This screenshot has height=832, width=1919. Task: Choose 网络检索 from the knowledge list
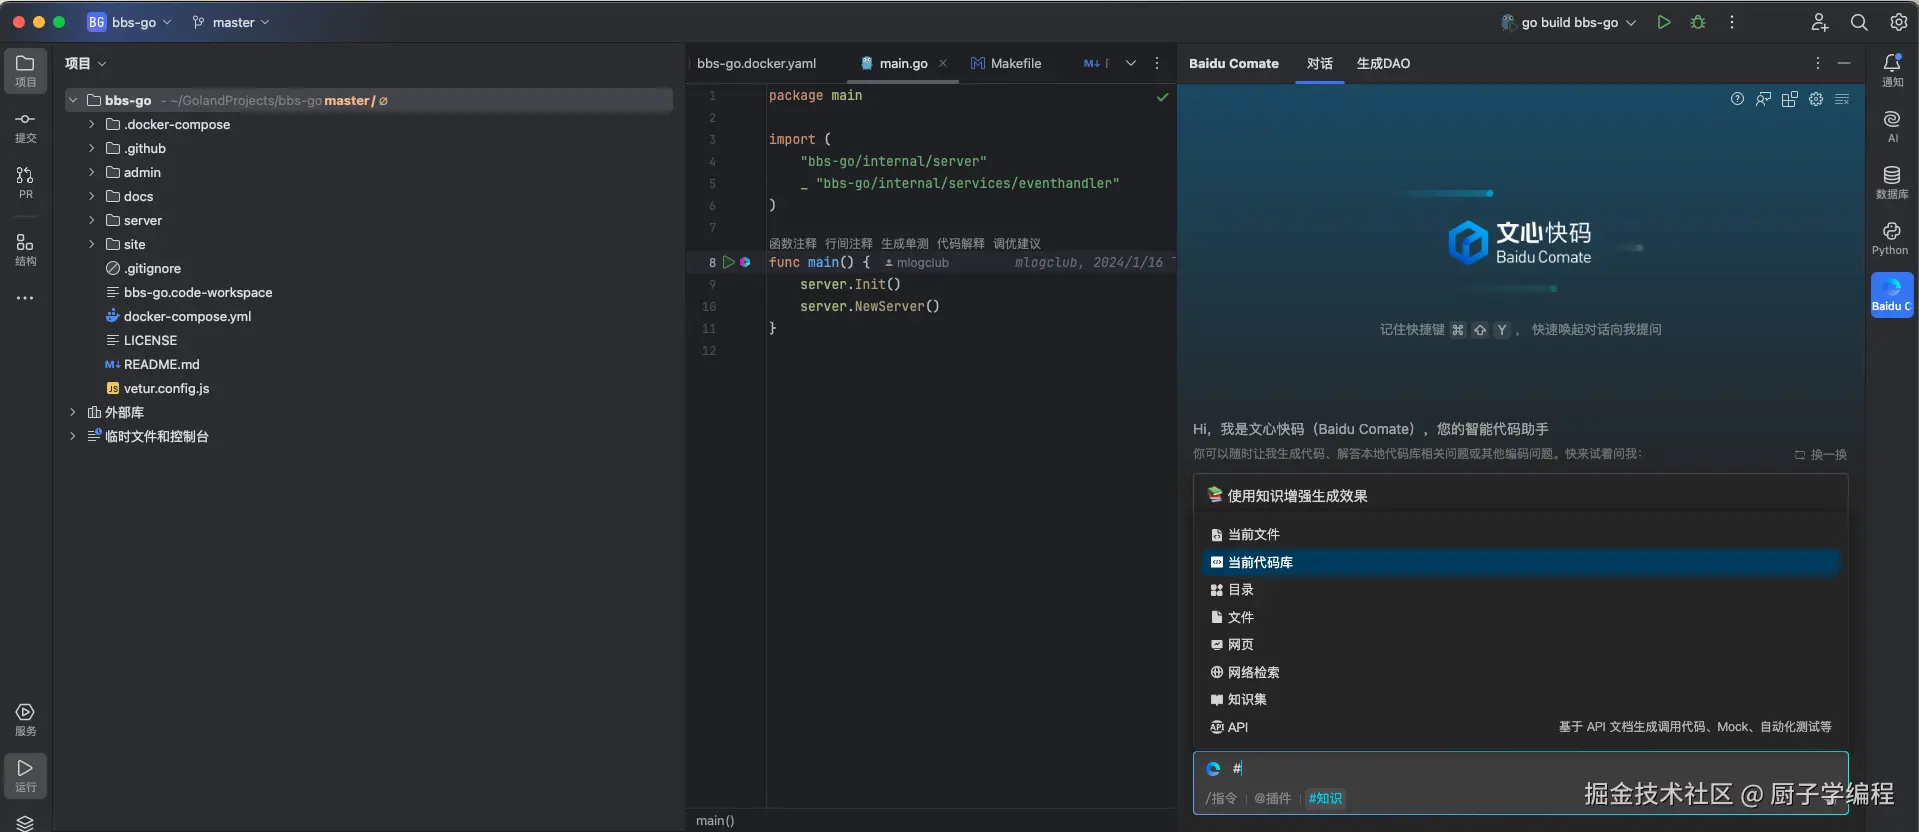1520,672
